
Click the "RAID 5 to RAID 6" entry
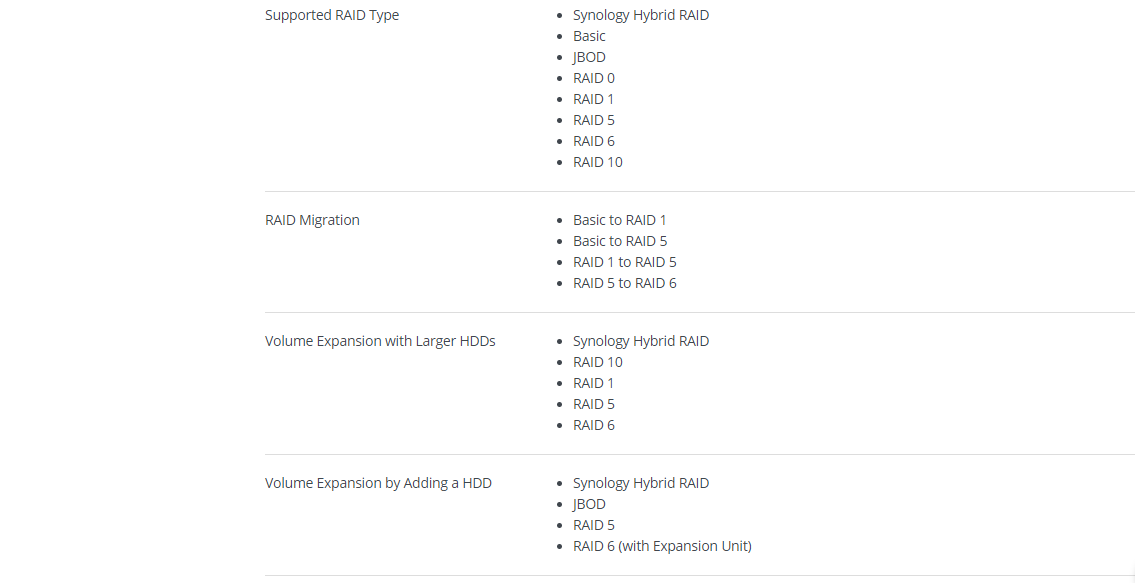[x=625, y=283]
